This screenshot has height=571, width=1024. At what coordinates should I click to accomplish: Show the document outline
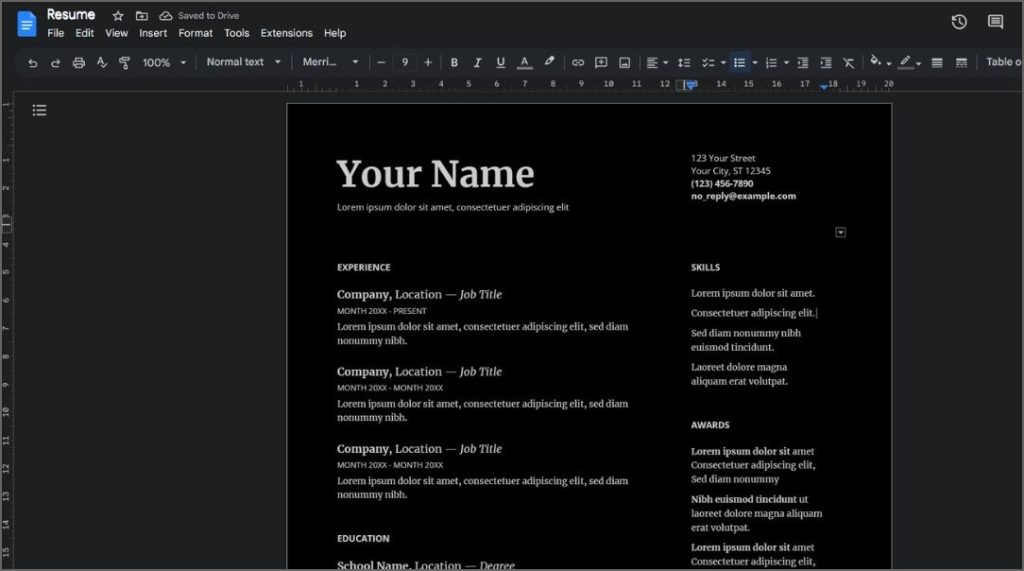(39, 110)
